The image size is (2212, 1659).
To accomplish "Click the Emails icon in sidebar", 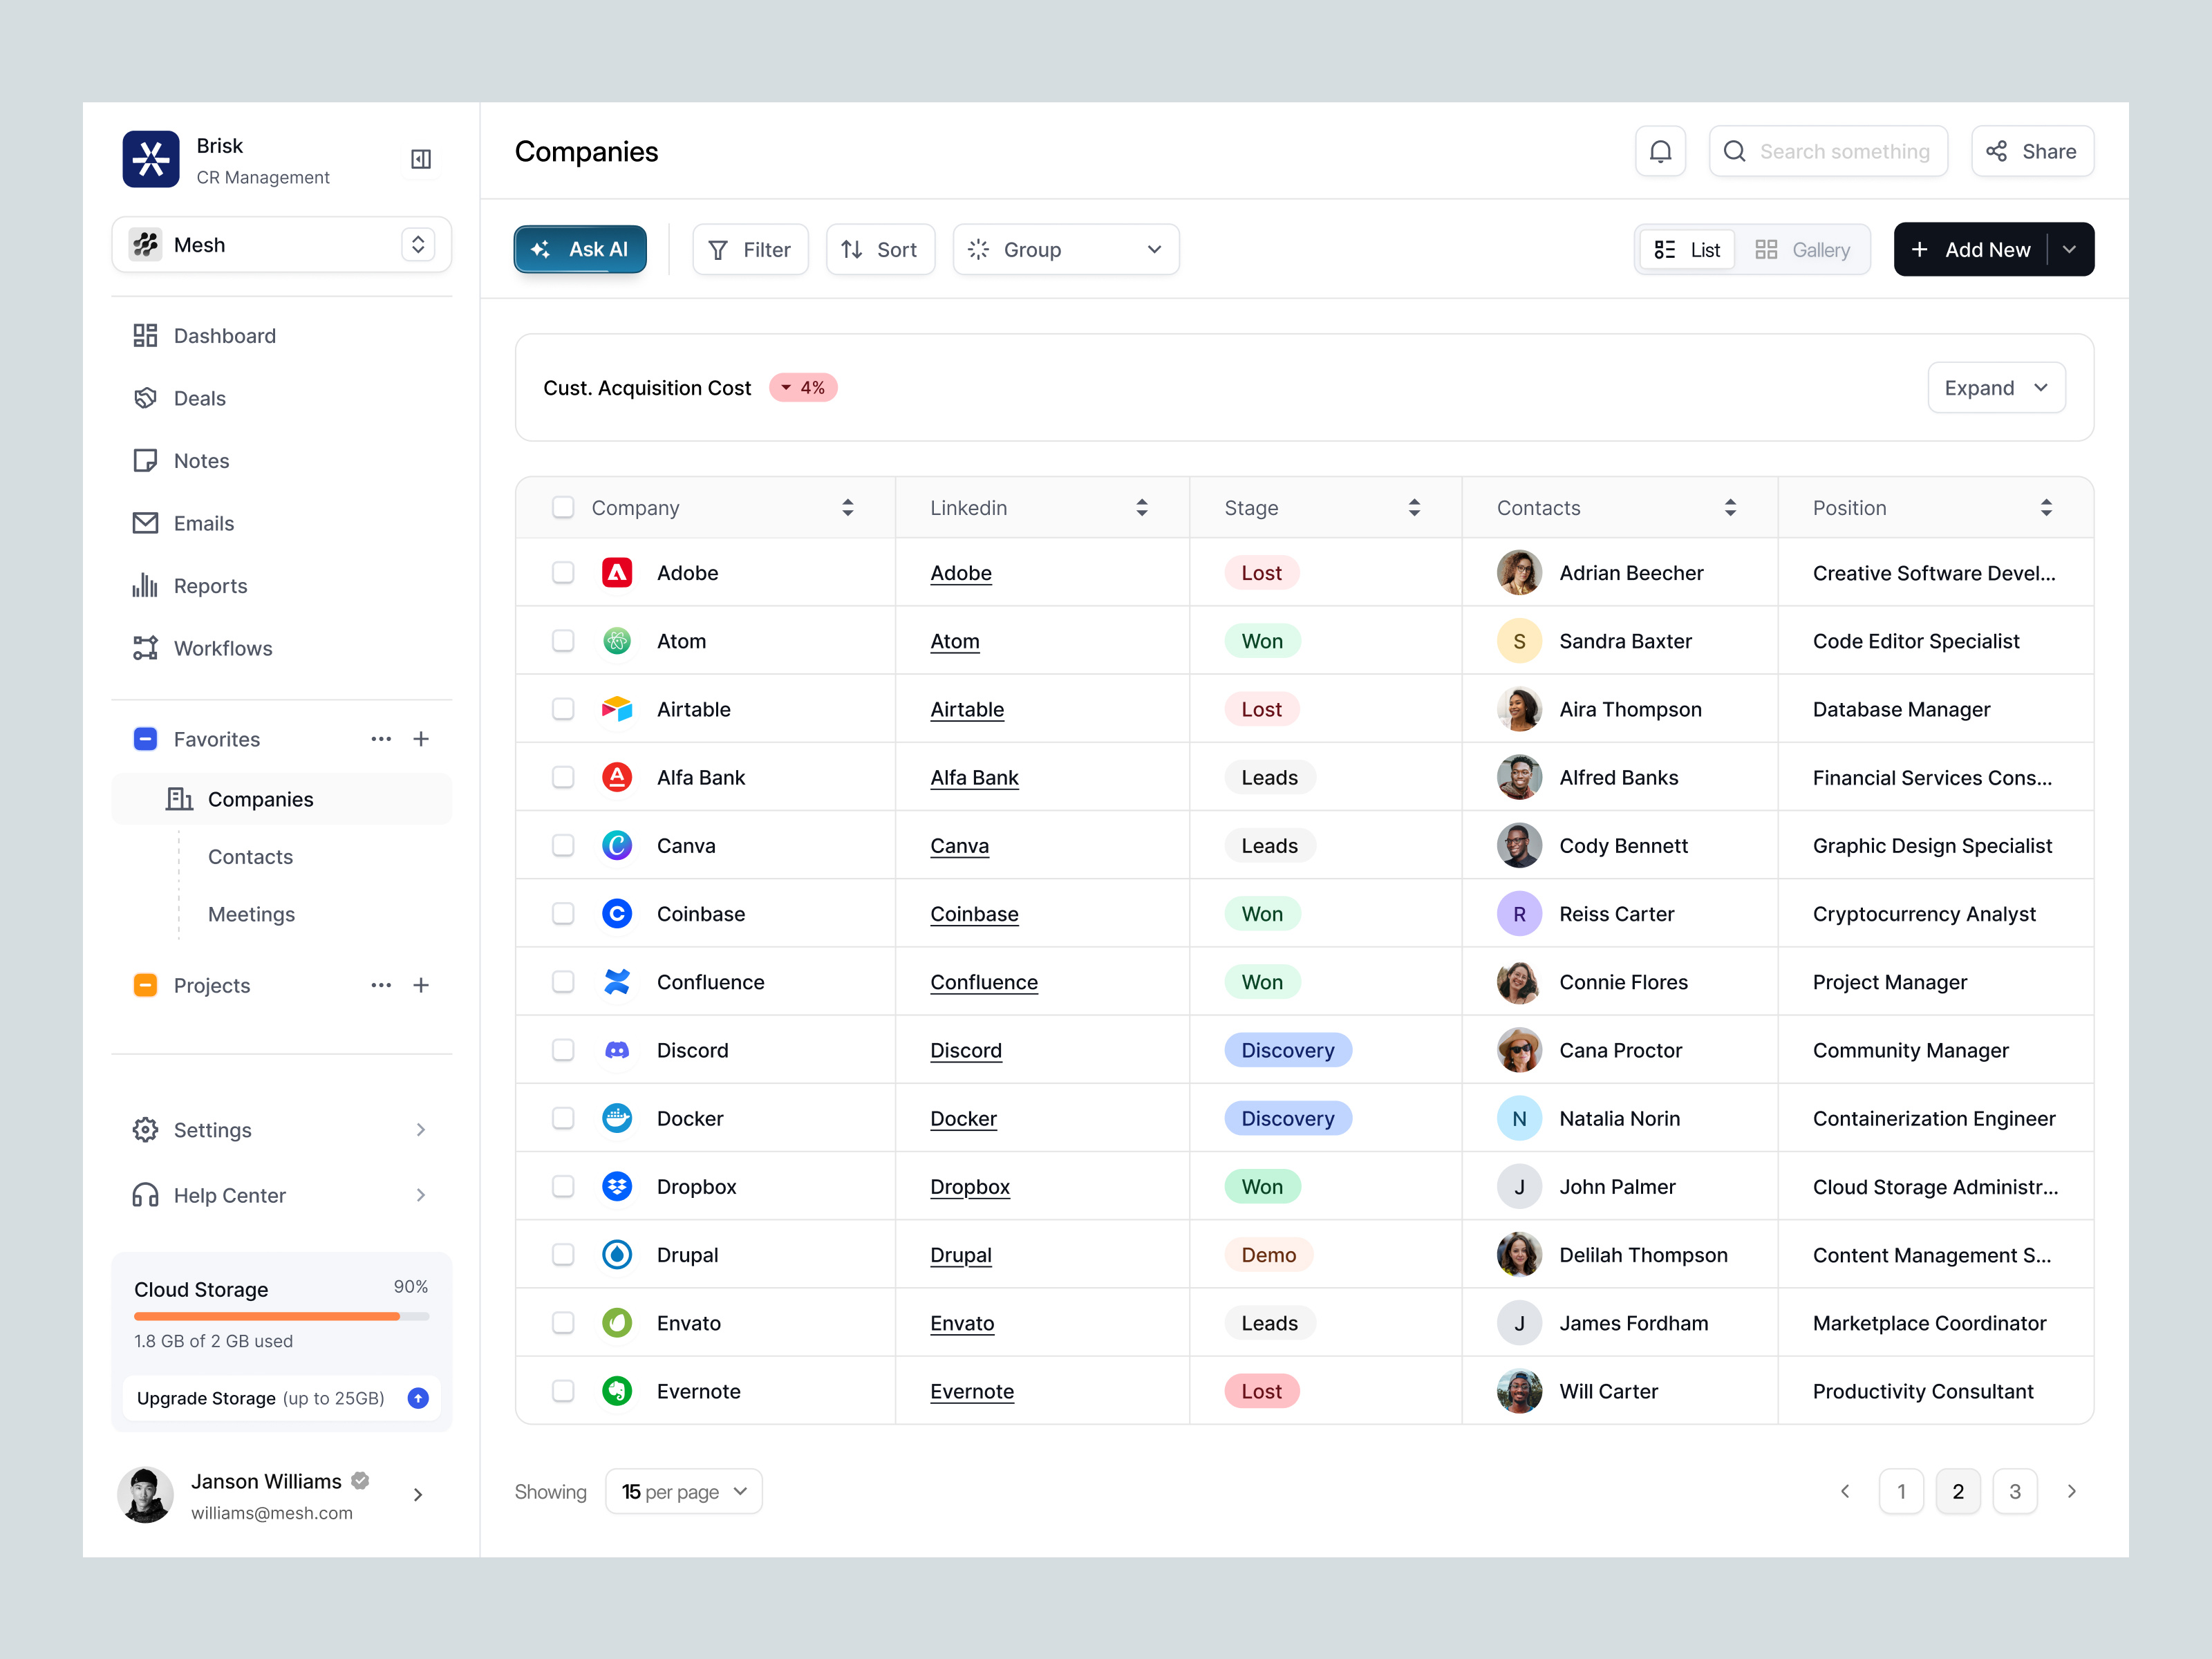I will 146,523.
